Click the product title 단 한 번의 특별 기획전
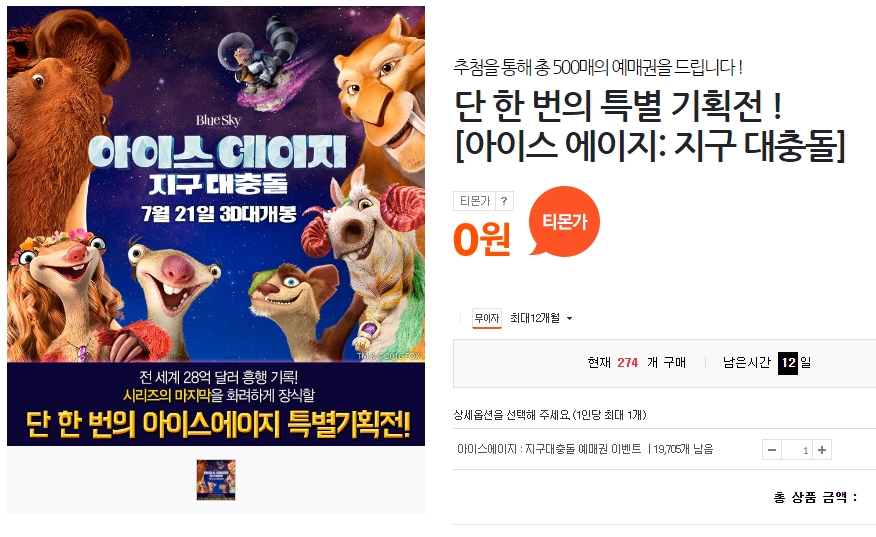The image size is (876, 537). coord(617,107)
